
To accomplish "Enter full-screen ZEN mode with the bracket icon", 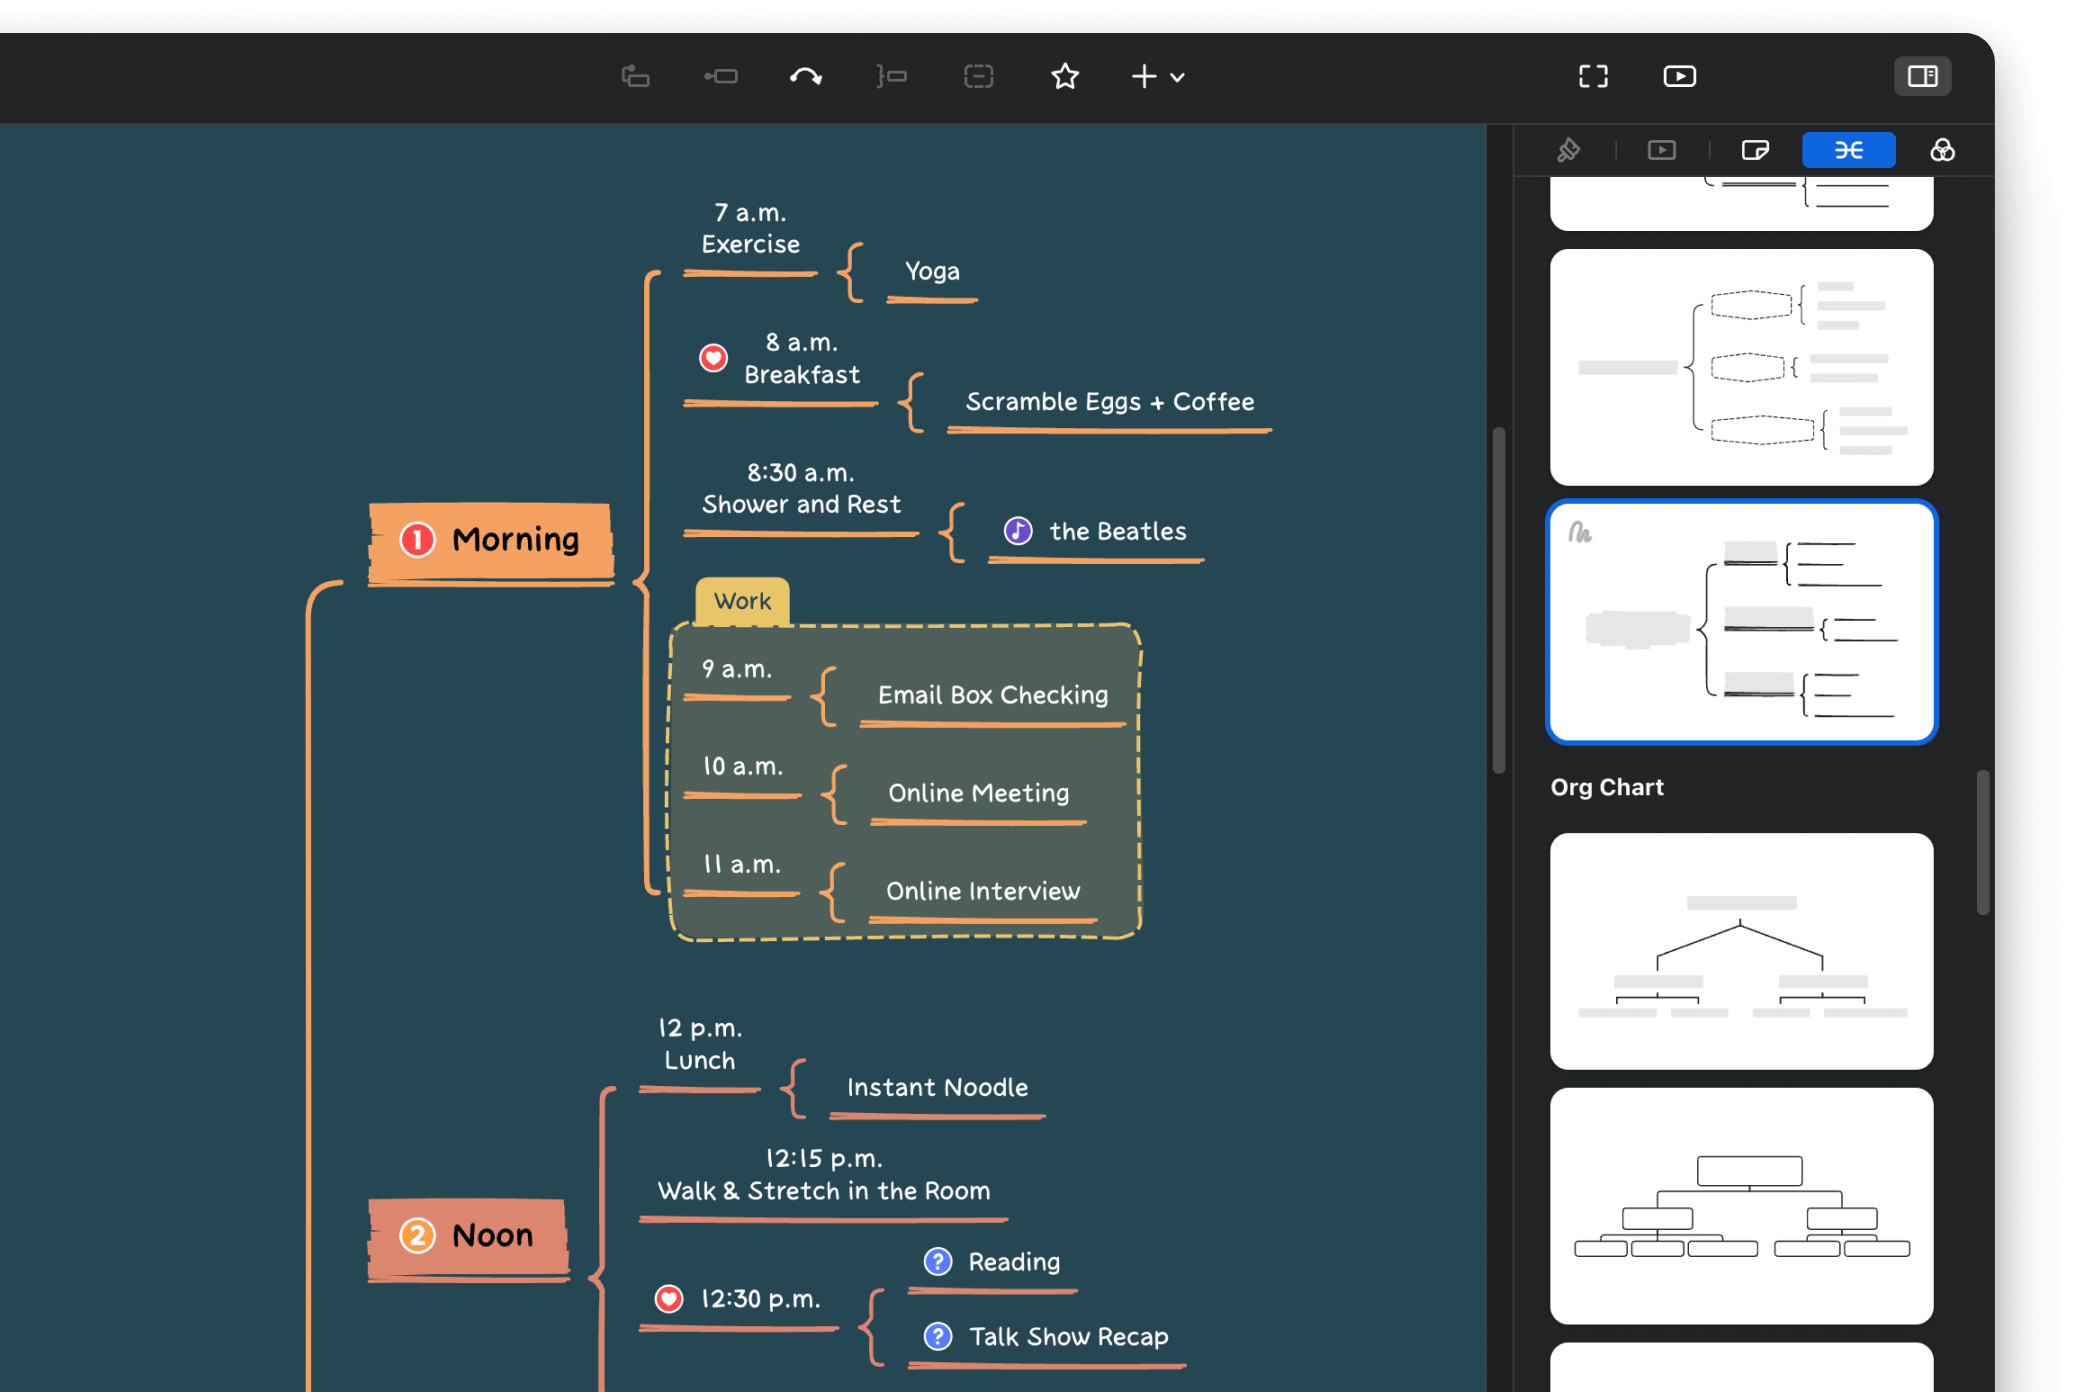I will click(x=1593, y=76).
